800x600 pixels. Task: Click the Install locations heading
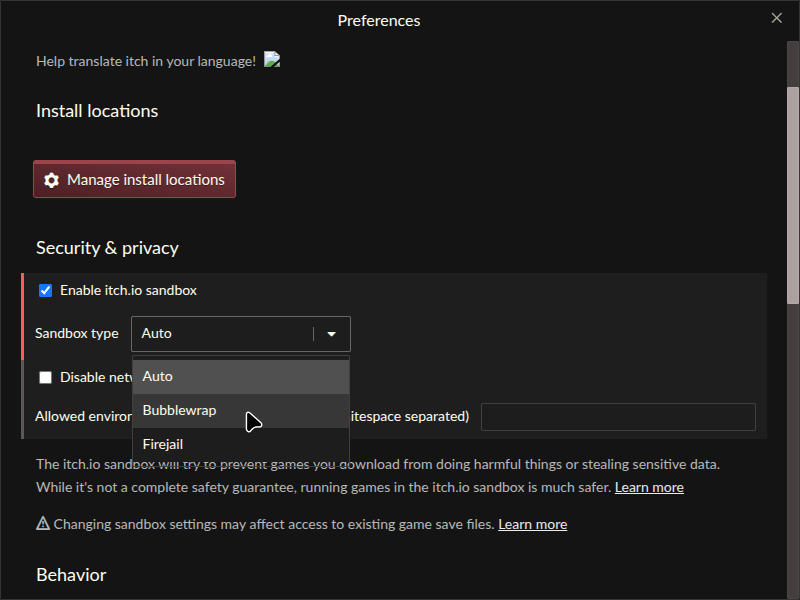coord(97,111)
